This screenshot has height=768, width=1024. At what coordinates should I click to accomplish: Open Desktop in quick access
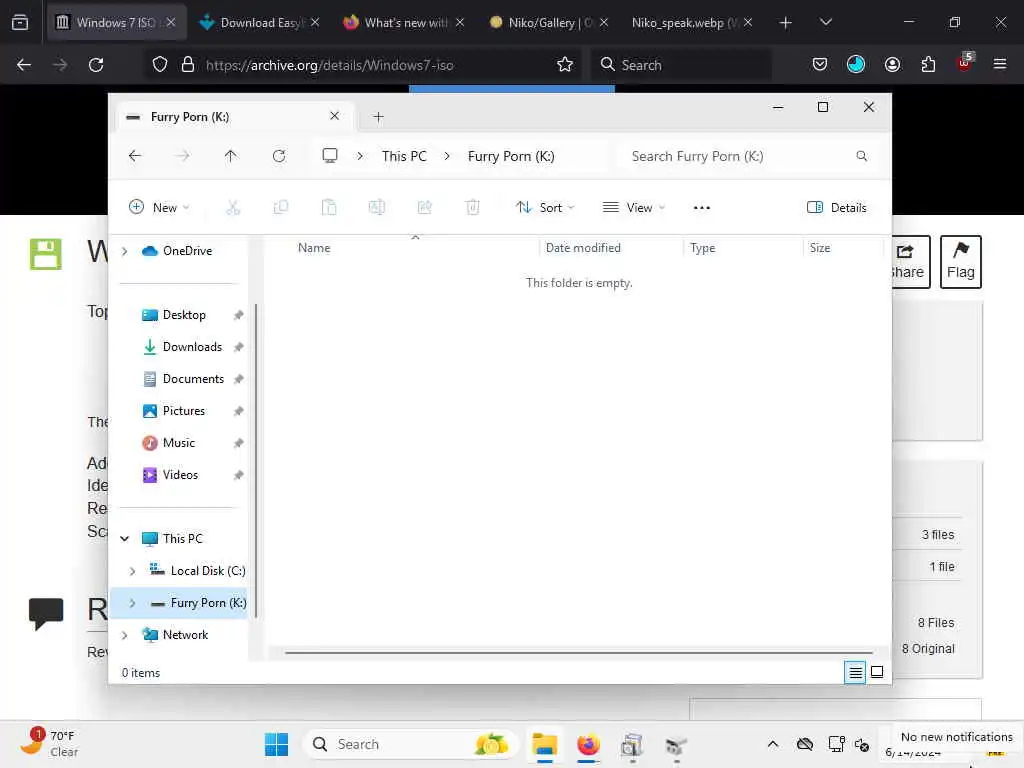[x=185, y=315]
